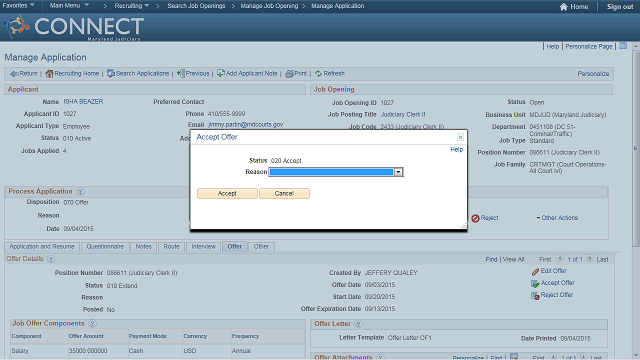This screenshot has height=360, width=640.
Task: Expand the Favorites menu
Action: 18,6
